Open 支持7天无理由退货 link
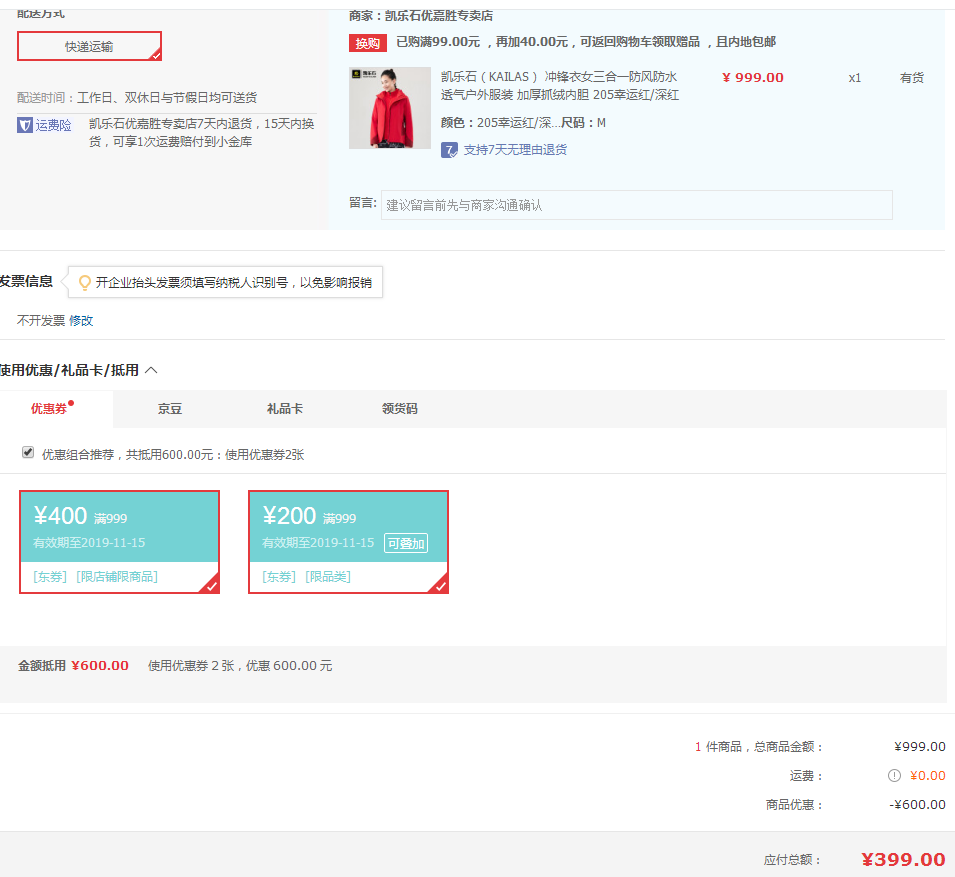Viewport: 955px width, 877px height. pyautogui.click(x=515, y=150)
